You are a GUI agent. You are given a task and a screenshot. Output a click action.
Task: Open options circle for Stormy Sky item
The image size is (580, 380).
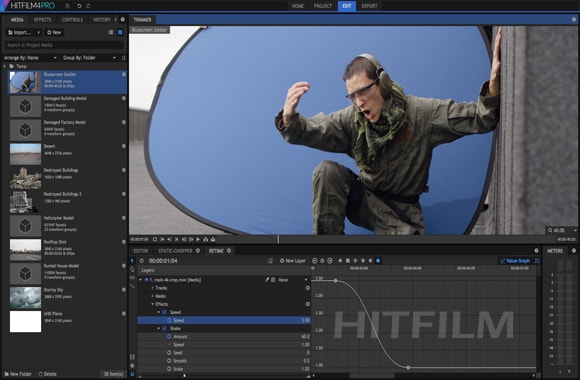(x=124, y=290)
